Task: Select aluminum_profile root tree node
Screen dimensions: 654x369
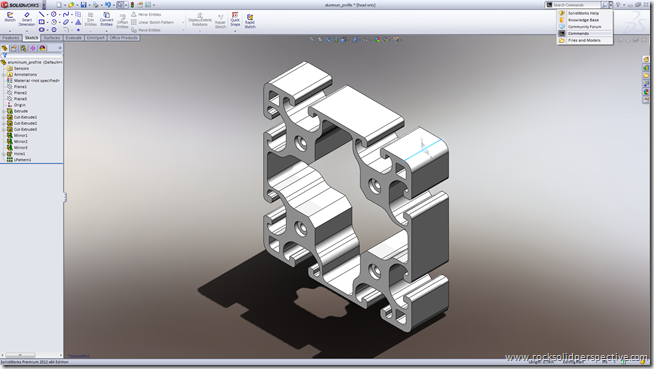Action: [32, 62]
